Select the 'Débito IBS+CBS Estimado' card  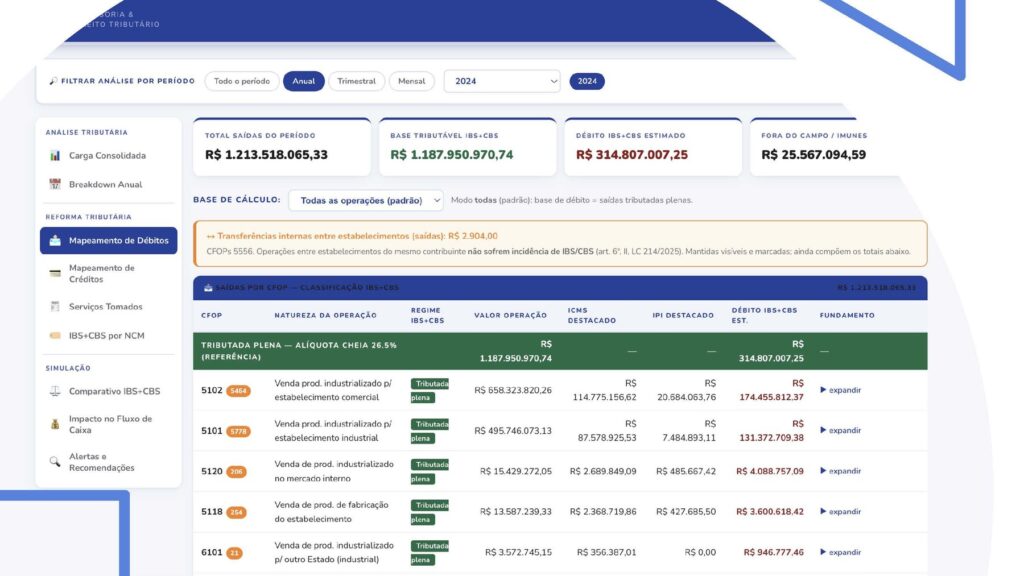pos(653,147)
